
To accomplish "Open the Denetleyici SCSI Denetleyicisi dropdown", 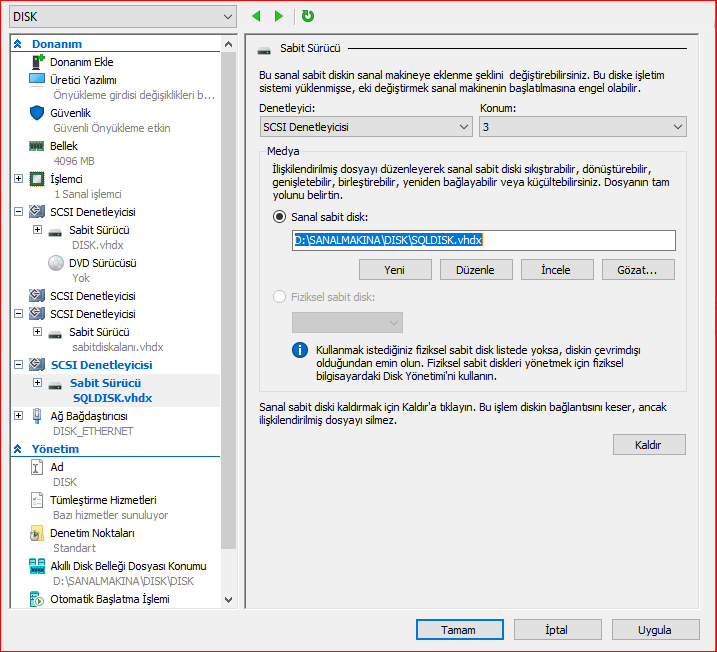I will pos(366,127).
